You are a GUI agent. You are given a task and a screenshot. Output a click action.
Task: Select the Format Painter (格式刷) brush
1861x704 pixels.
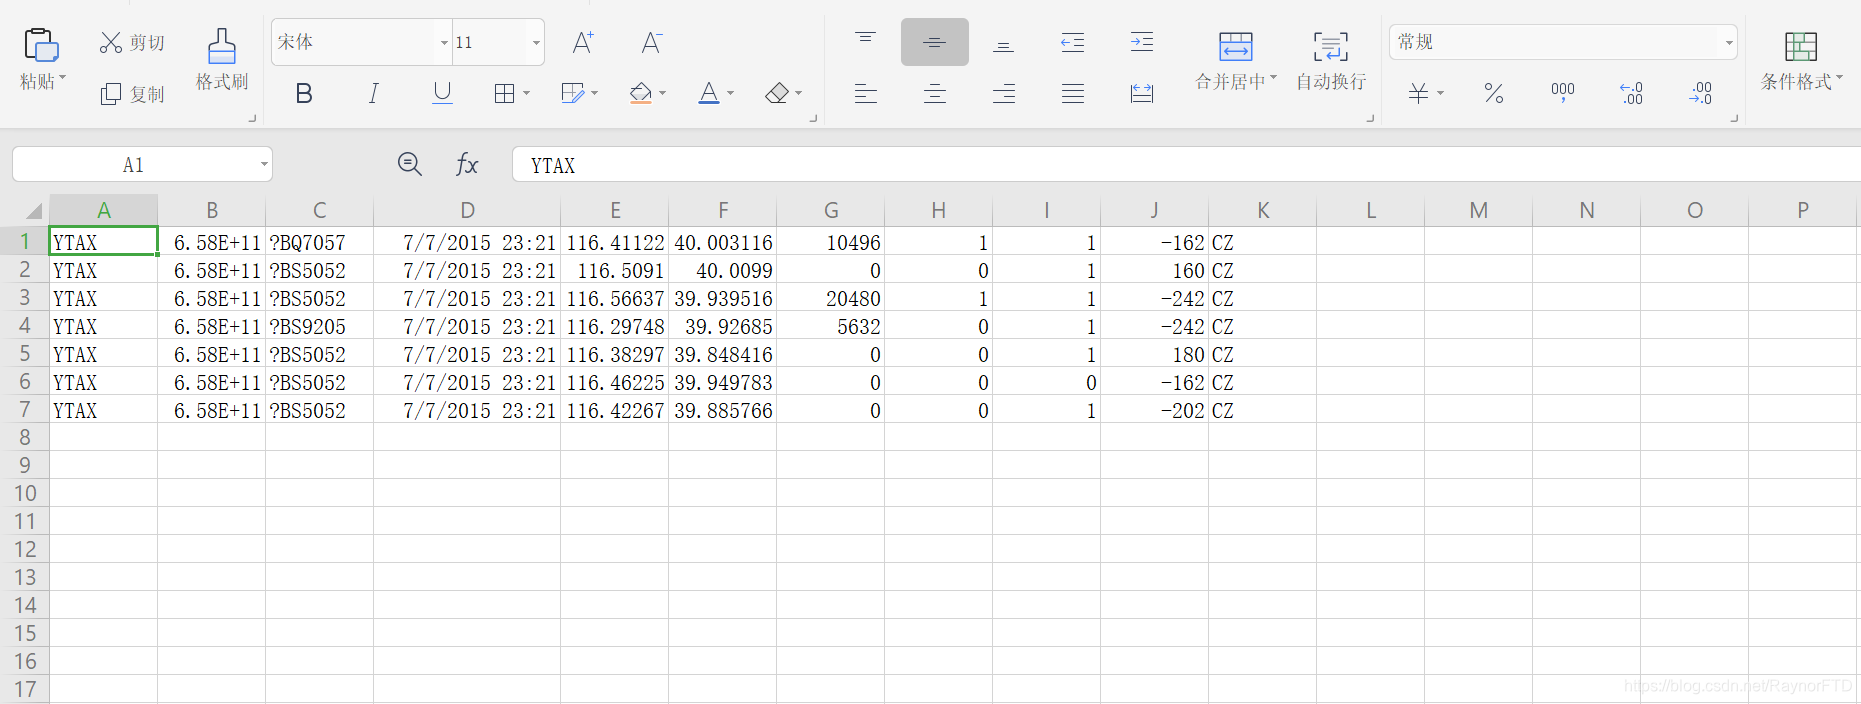(x=222, y=46)
